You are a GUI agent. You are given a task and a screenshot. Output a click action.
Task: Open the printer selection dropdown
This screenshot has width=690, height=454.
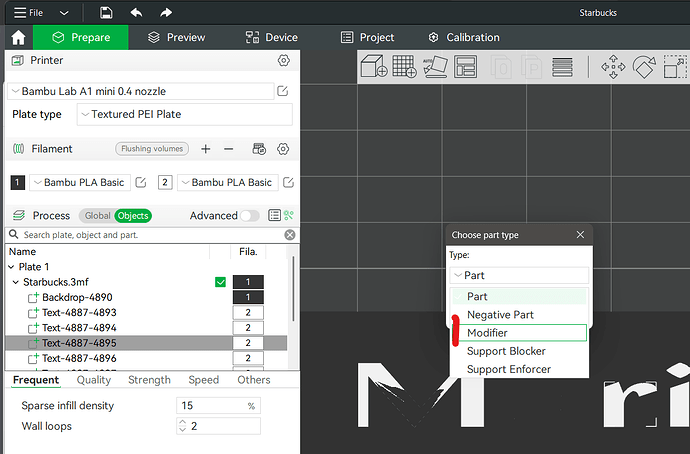(141, 91)
